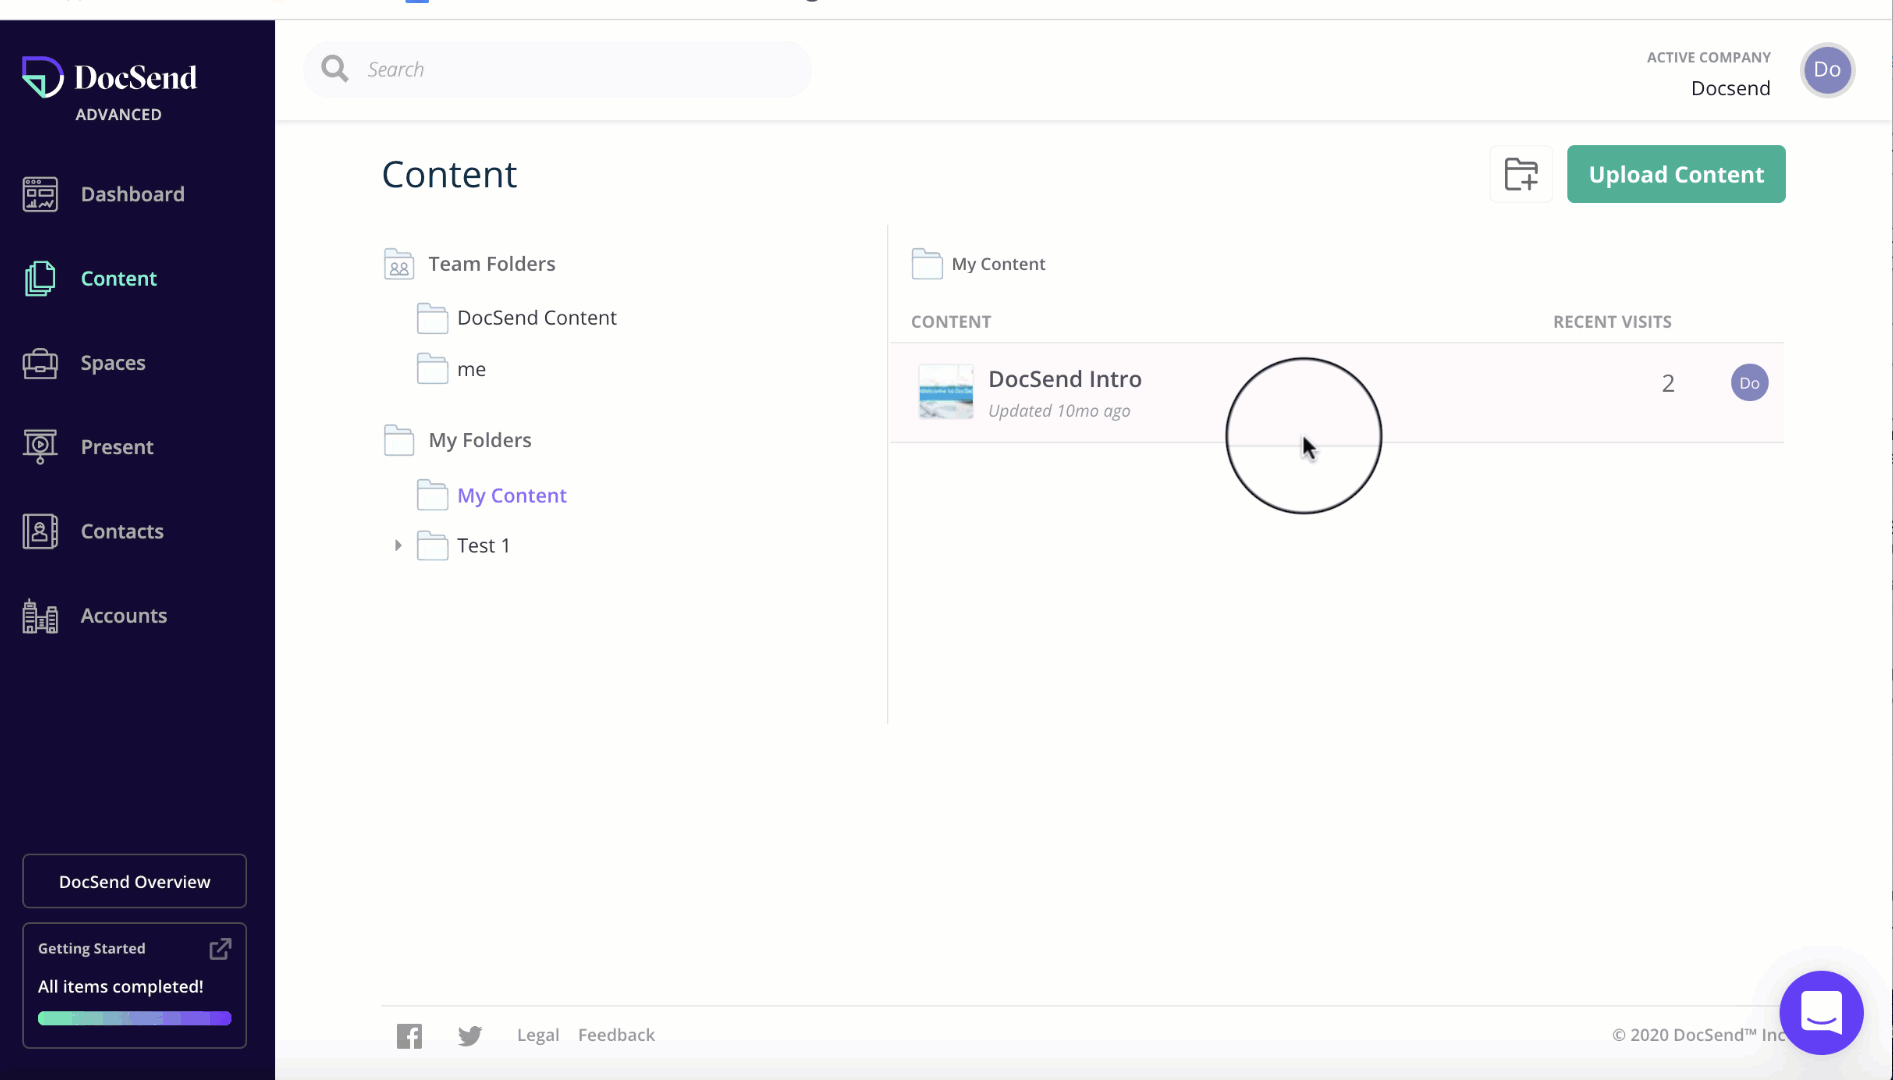Open the DocSend Intro thumbnail

(946, 392)
